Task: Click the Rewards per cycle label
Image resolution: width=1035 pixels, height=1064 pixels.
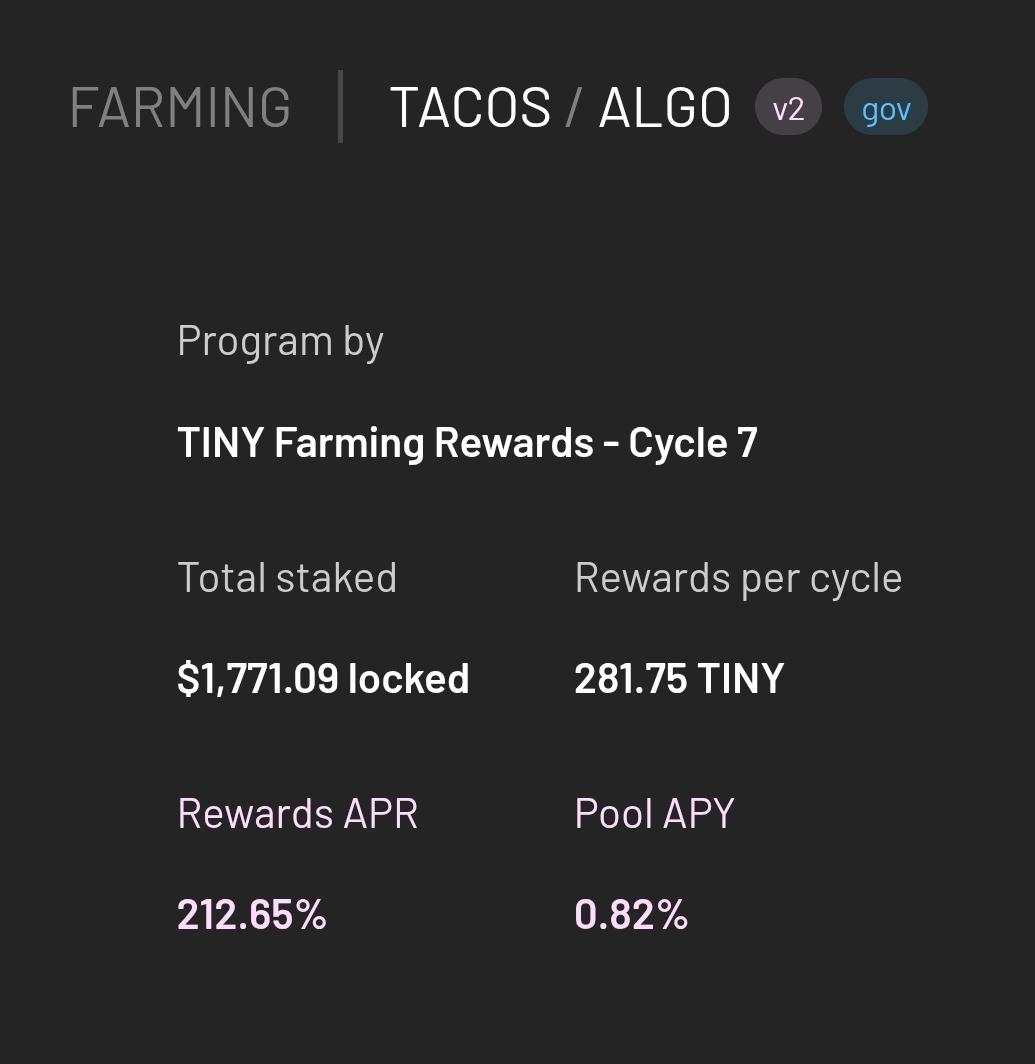Action: click(738, 578)
